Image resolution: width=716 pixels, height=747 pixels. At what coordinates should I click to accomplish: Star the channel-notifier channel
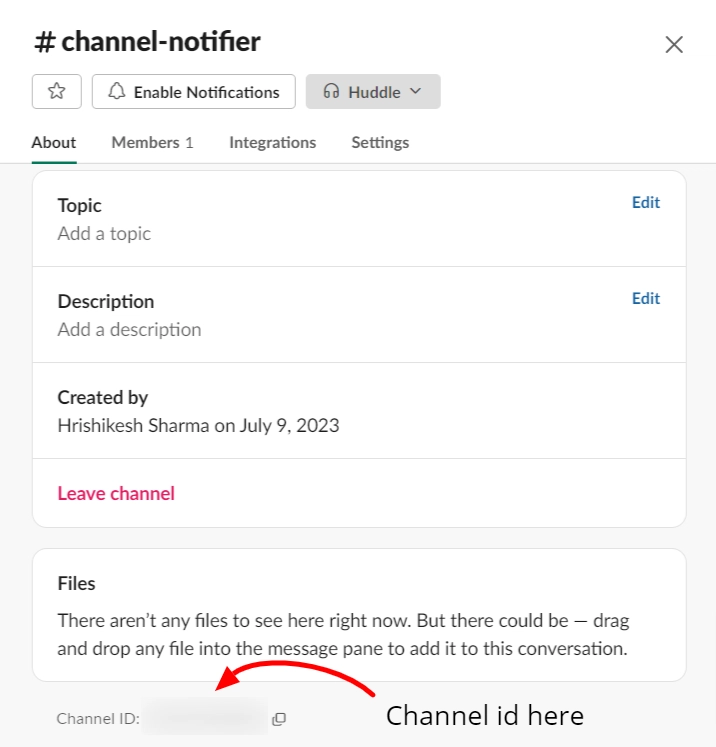(x=57, y=92)
